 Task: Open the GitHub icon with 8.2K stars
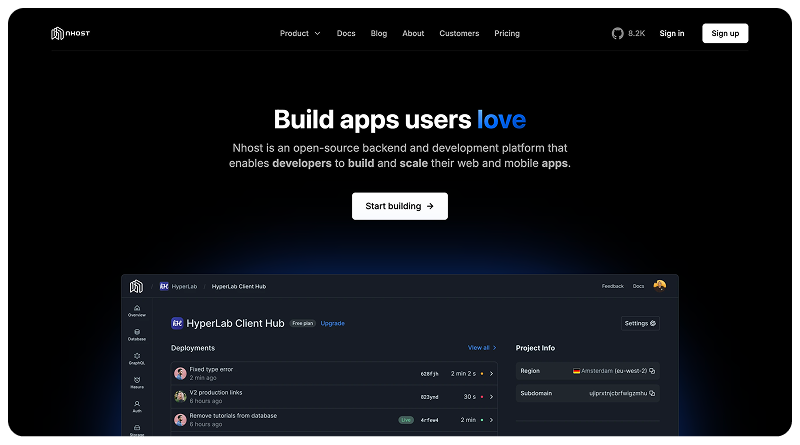pos(617,34)
